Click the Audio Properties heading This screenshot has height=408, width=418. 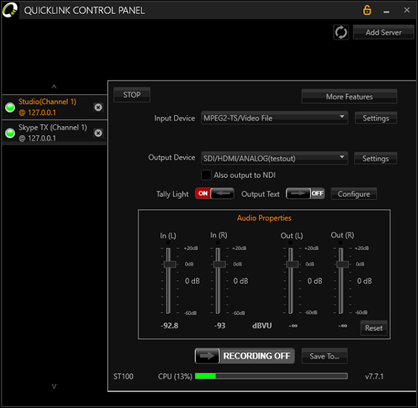(264, 218)
